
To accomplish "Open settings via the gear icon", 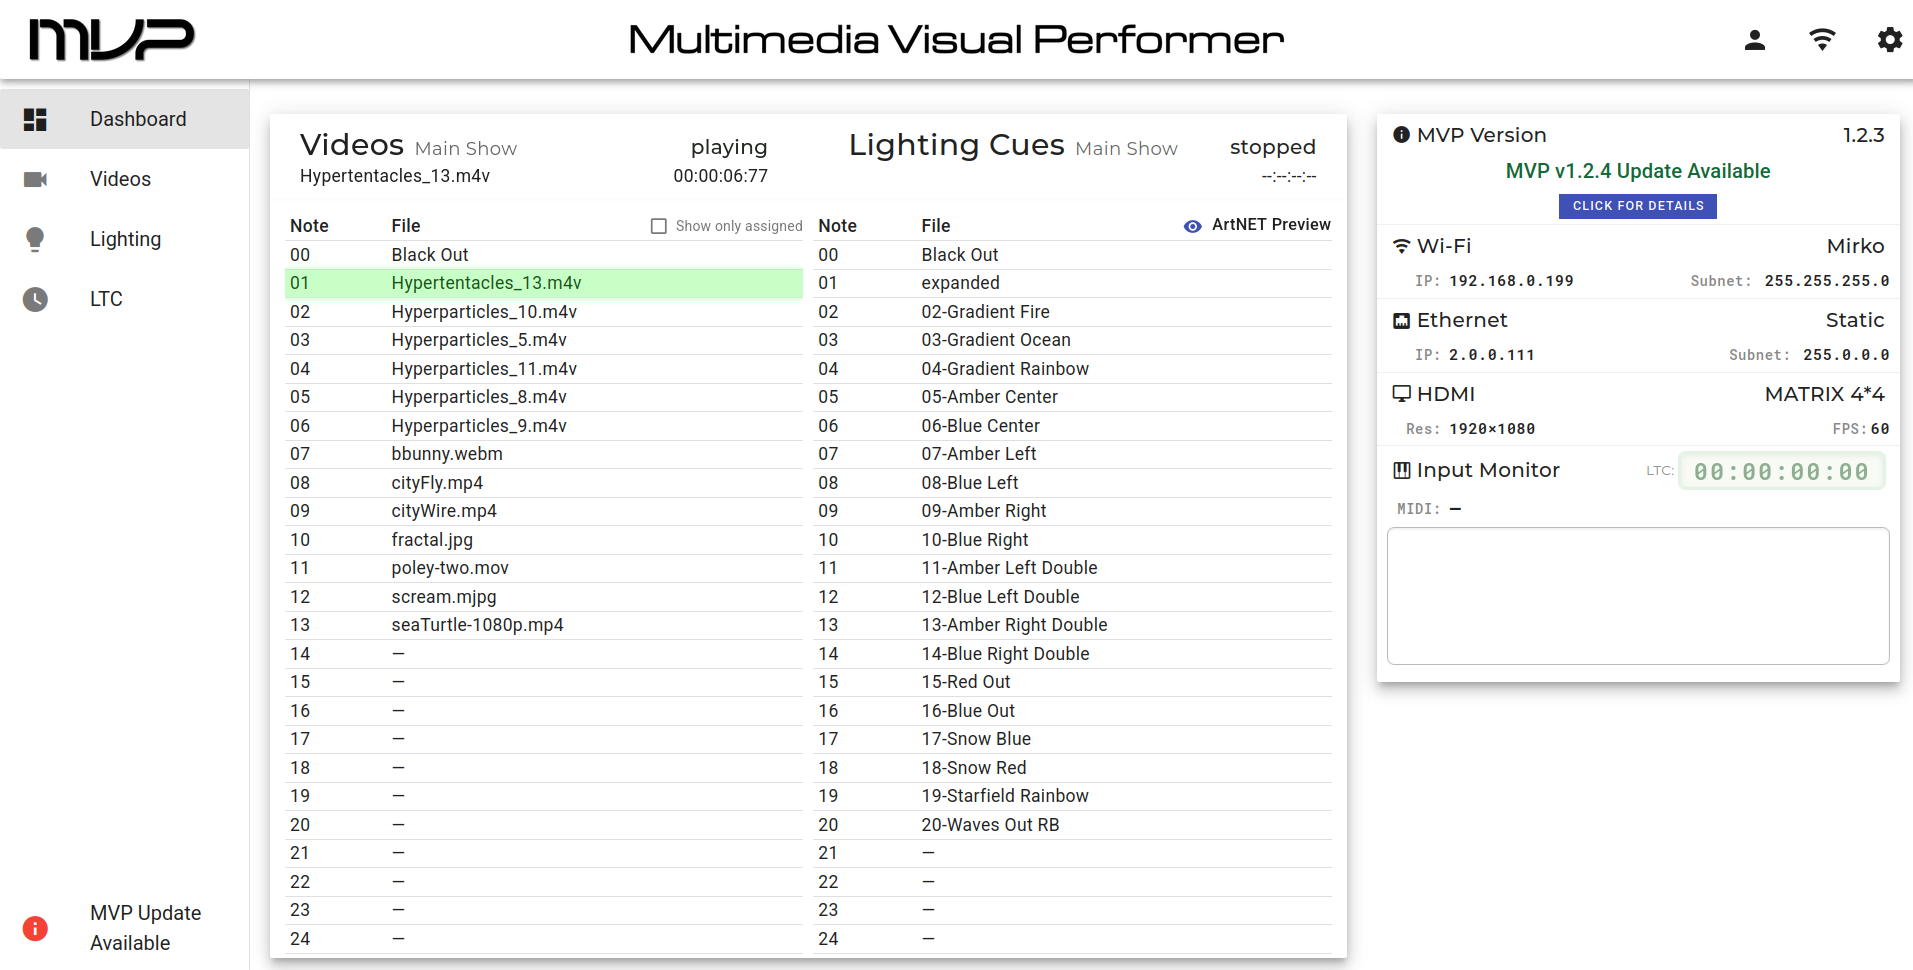I will (x=1889, y=40).
